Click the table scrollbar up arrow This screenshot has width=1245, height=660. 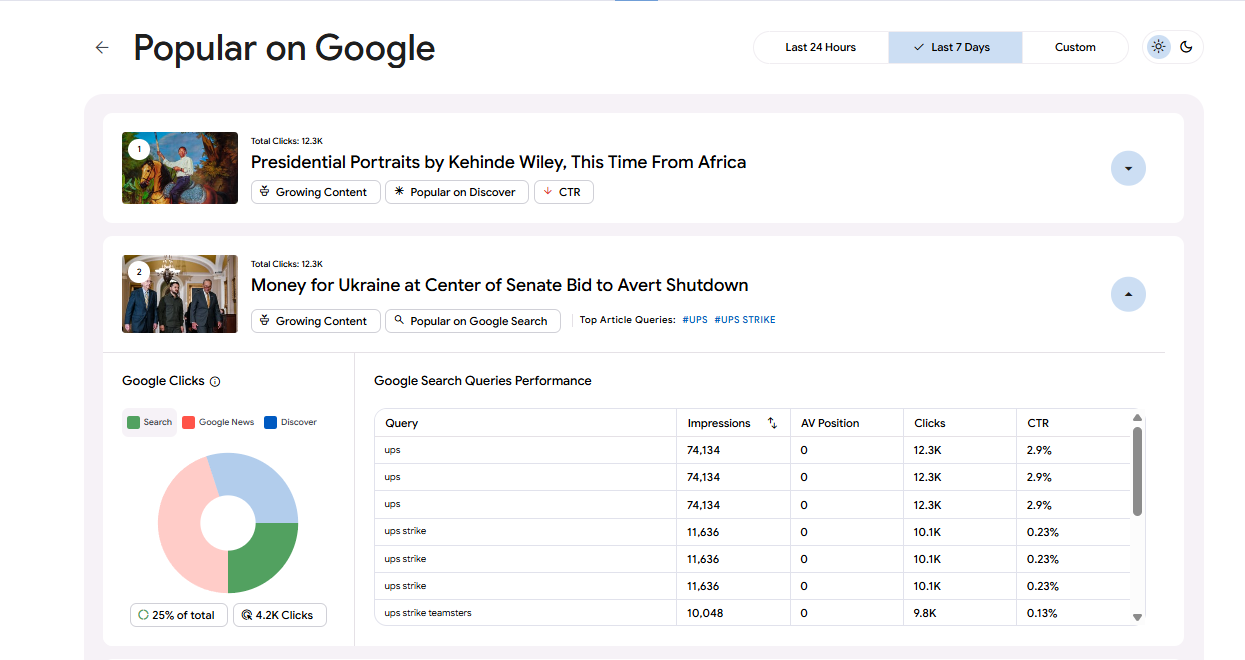pyautogui.click(x=1137, y=418)
